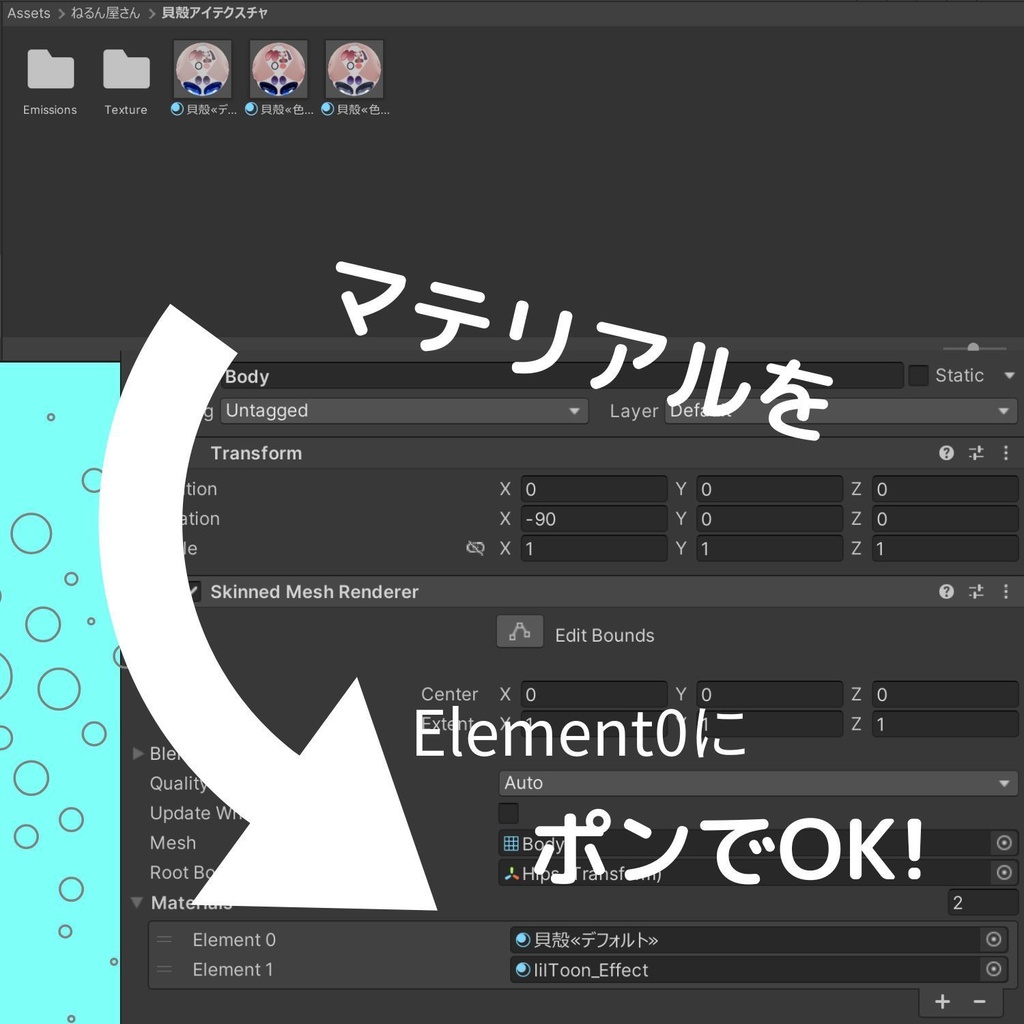Screen dimensions: 1024x1024
Task: Open the Quality dropdown set to Auto
Action: [x=757, y=783]
